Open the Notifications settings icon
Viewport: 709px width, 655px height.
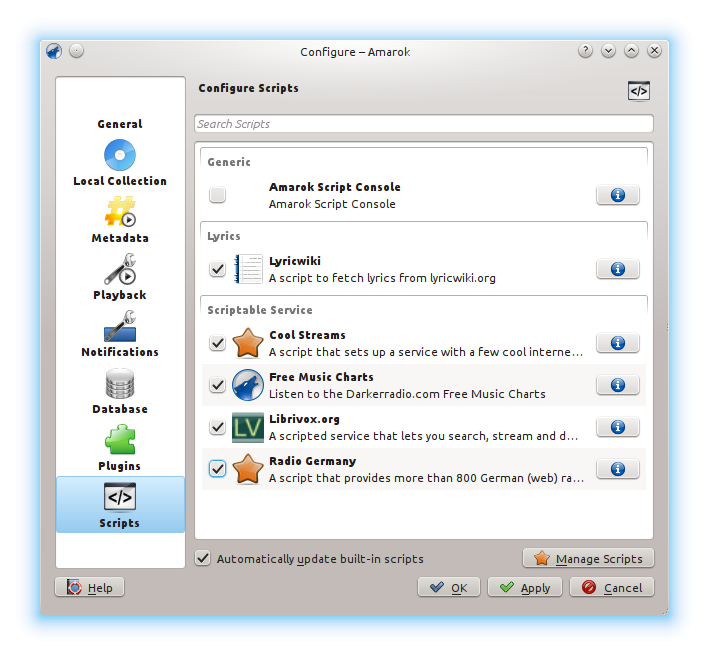pyautogui.click(x=120, y=325)
